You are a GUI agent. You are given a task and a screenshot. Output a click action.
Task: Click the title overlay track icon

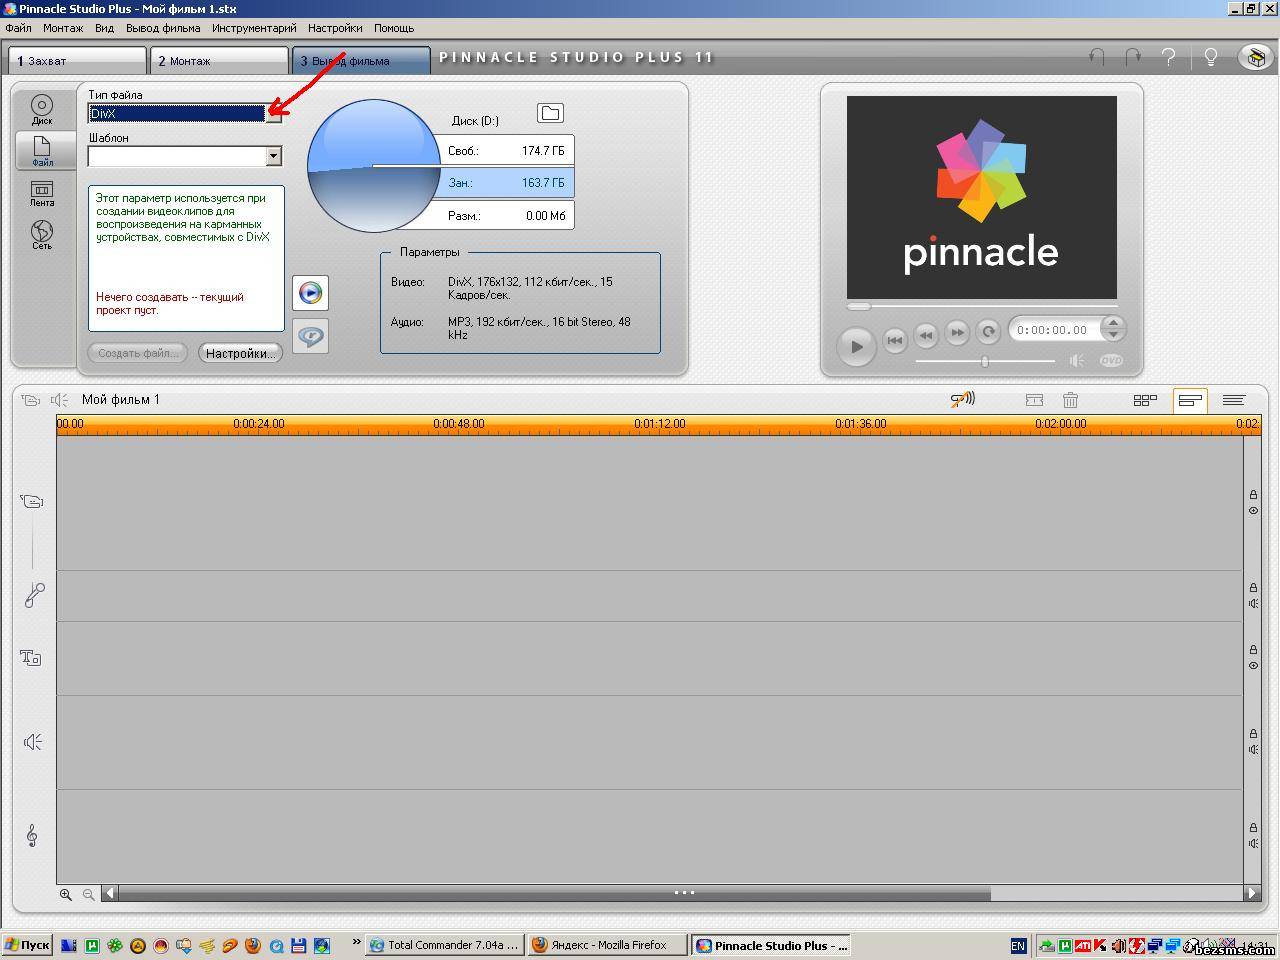click(30, 657)
